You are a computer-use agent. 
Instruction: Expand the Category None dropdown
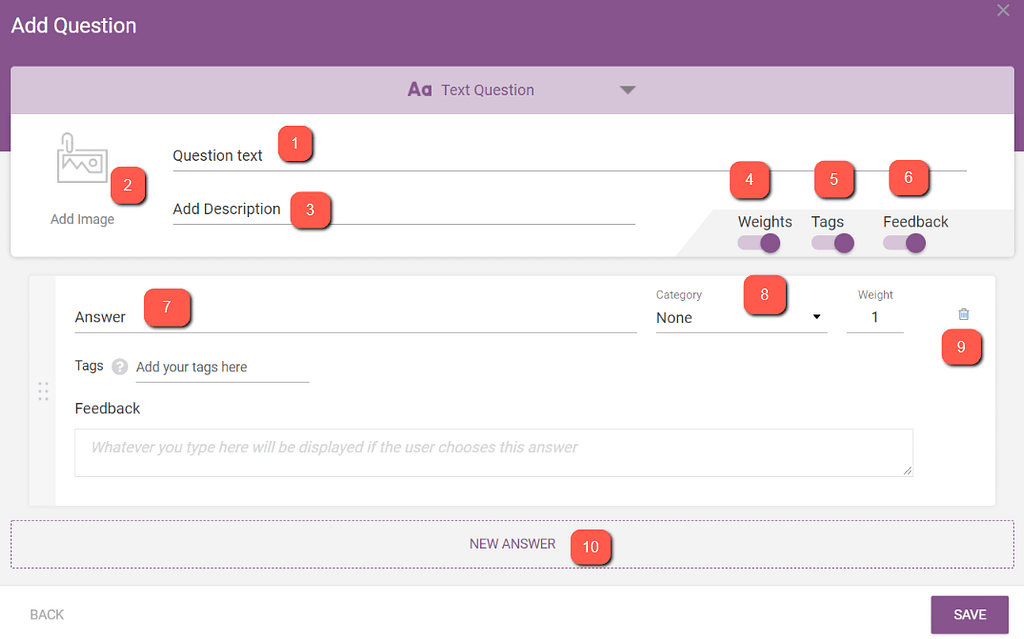[741, 318]
